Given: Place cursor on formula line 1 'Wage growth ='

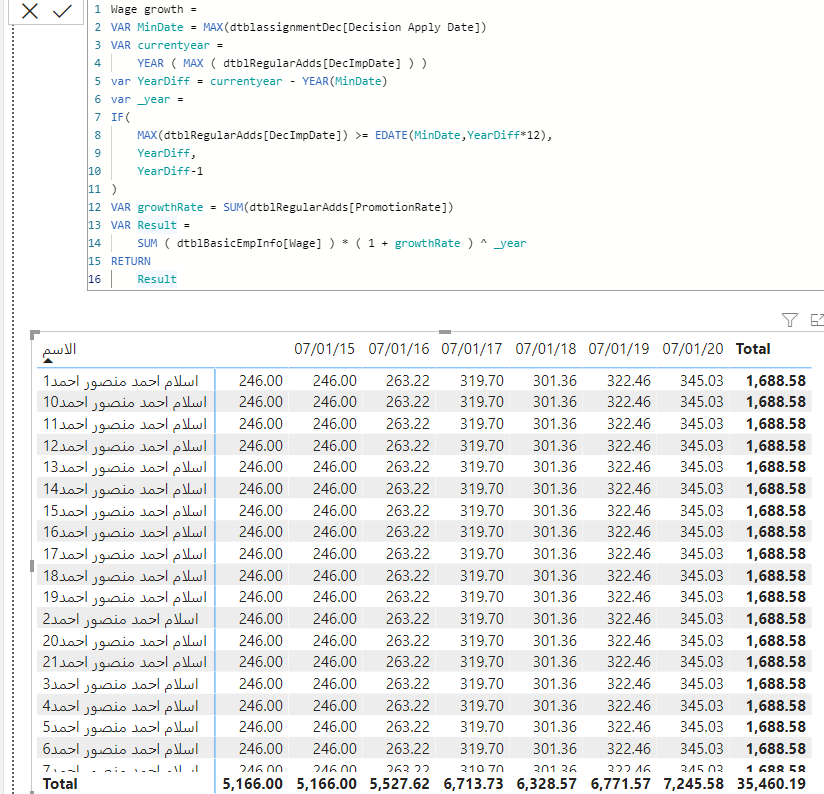Looking at the screenshot, I should [153, 9].
